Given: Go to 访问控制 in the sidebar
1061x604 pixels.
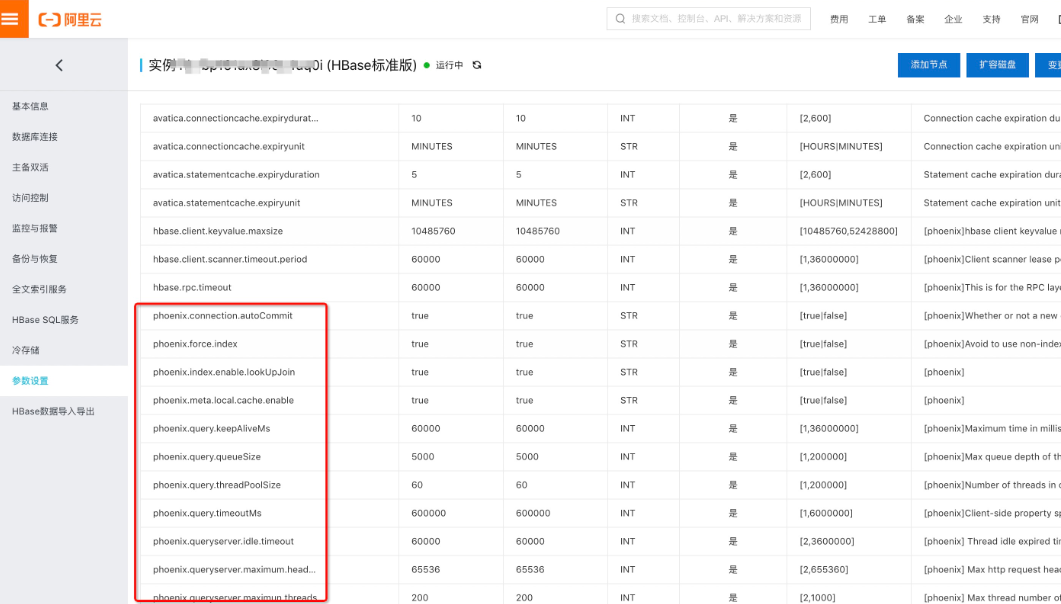Looking at the screenshot, I should tap(30, 198).
